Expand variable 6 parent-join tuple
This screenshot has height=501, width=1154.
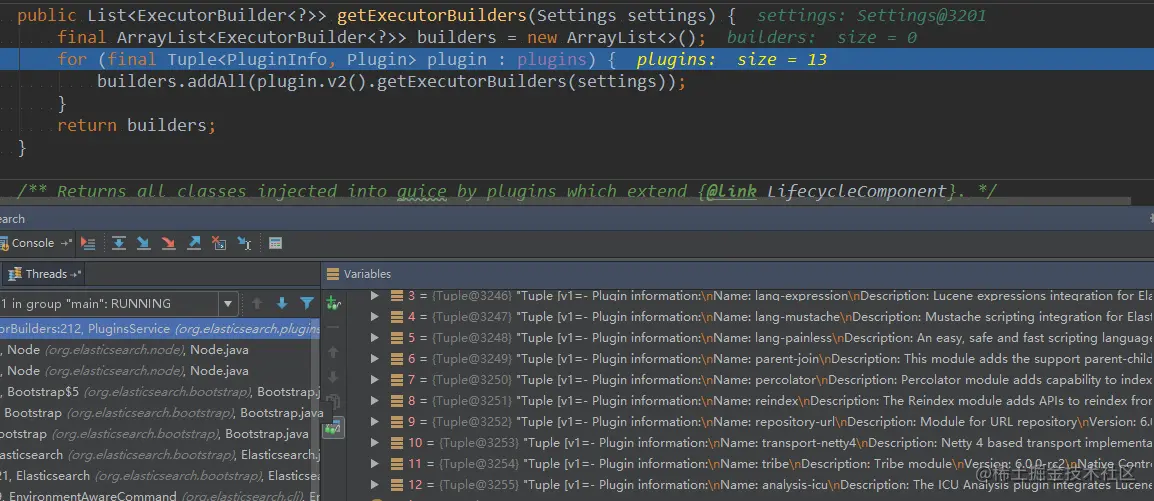tap(375, 359)
